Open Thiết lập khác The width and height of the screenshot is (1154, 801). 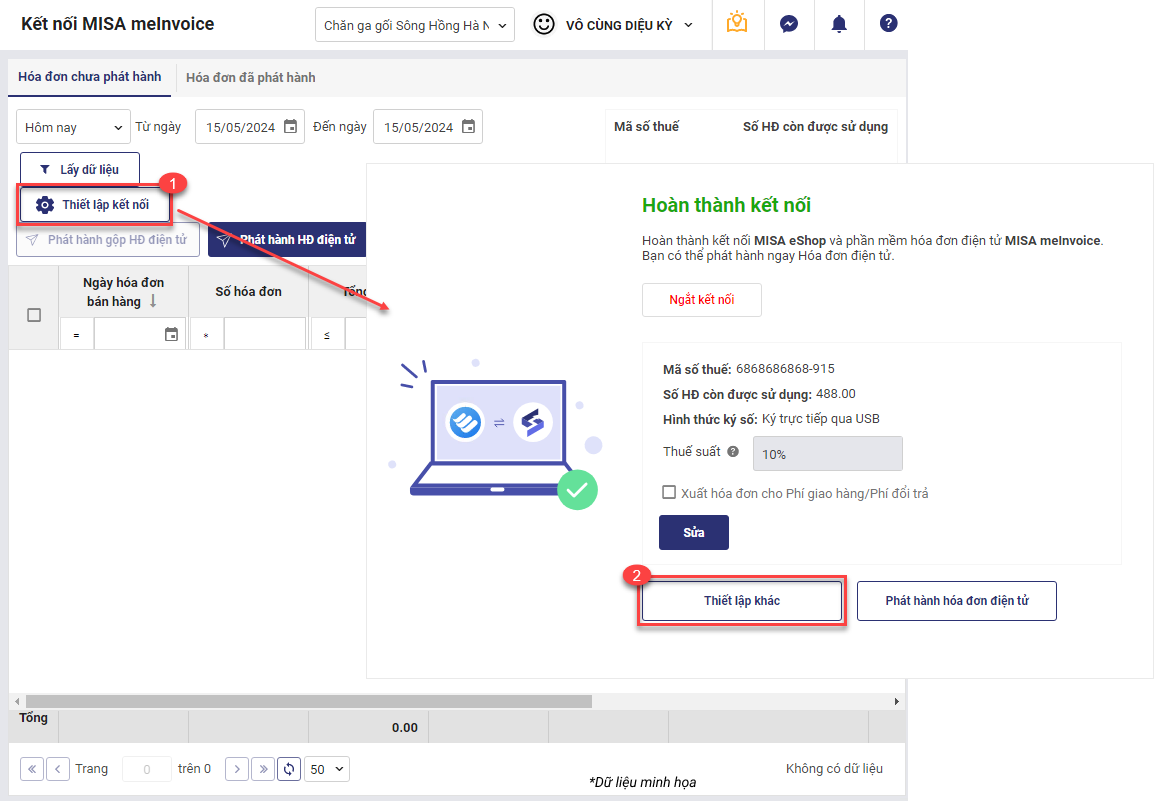742,601
